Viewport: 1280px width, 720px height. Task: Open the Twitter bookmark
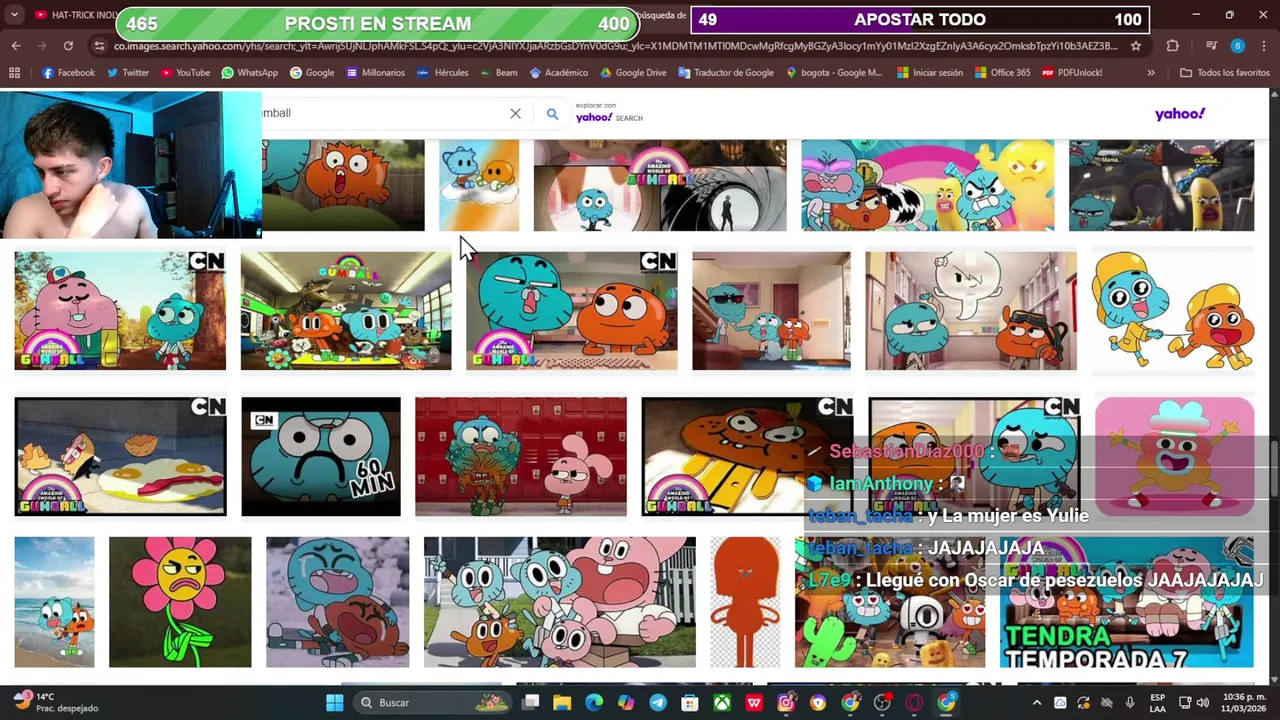click(128, 73)
